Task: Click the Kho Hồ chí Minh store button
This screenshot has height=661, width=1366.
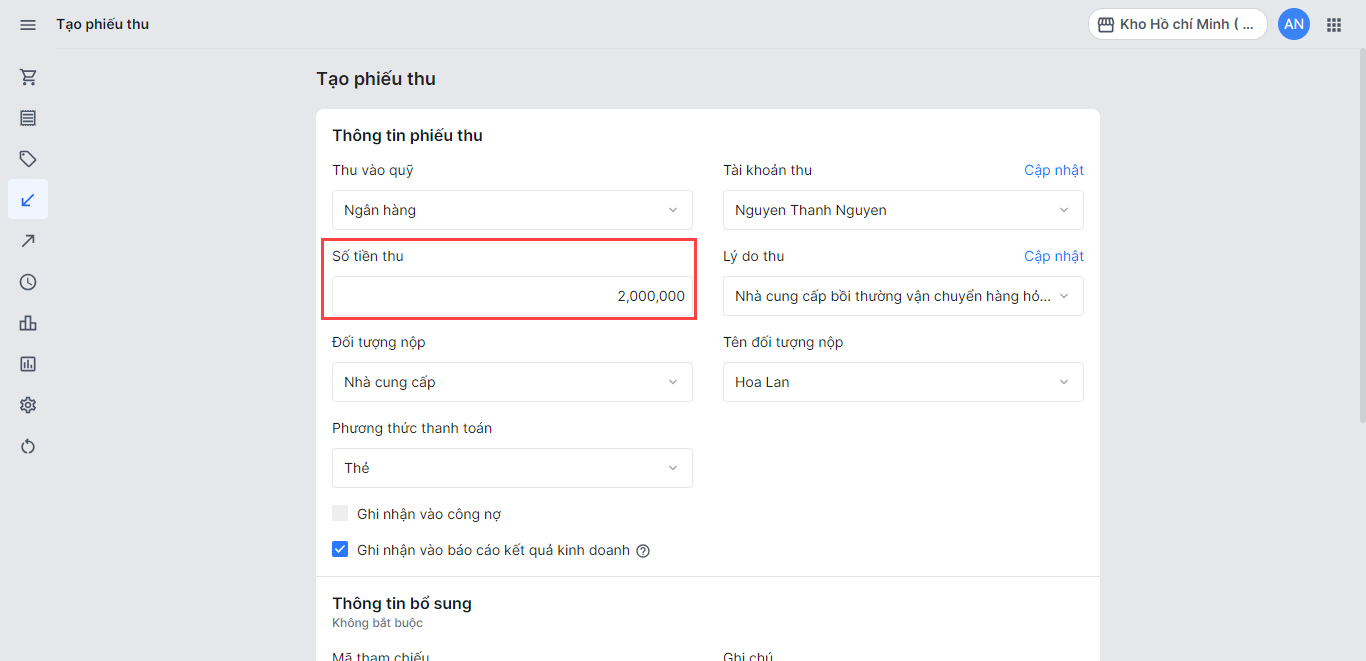Action: [x=1177, y=24]
